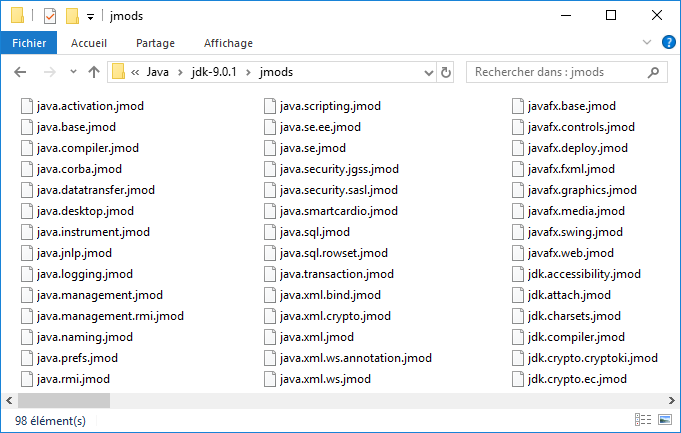
Task: Select the java.base.jmod file icon
Action: point(27,127)
